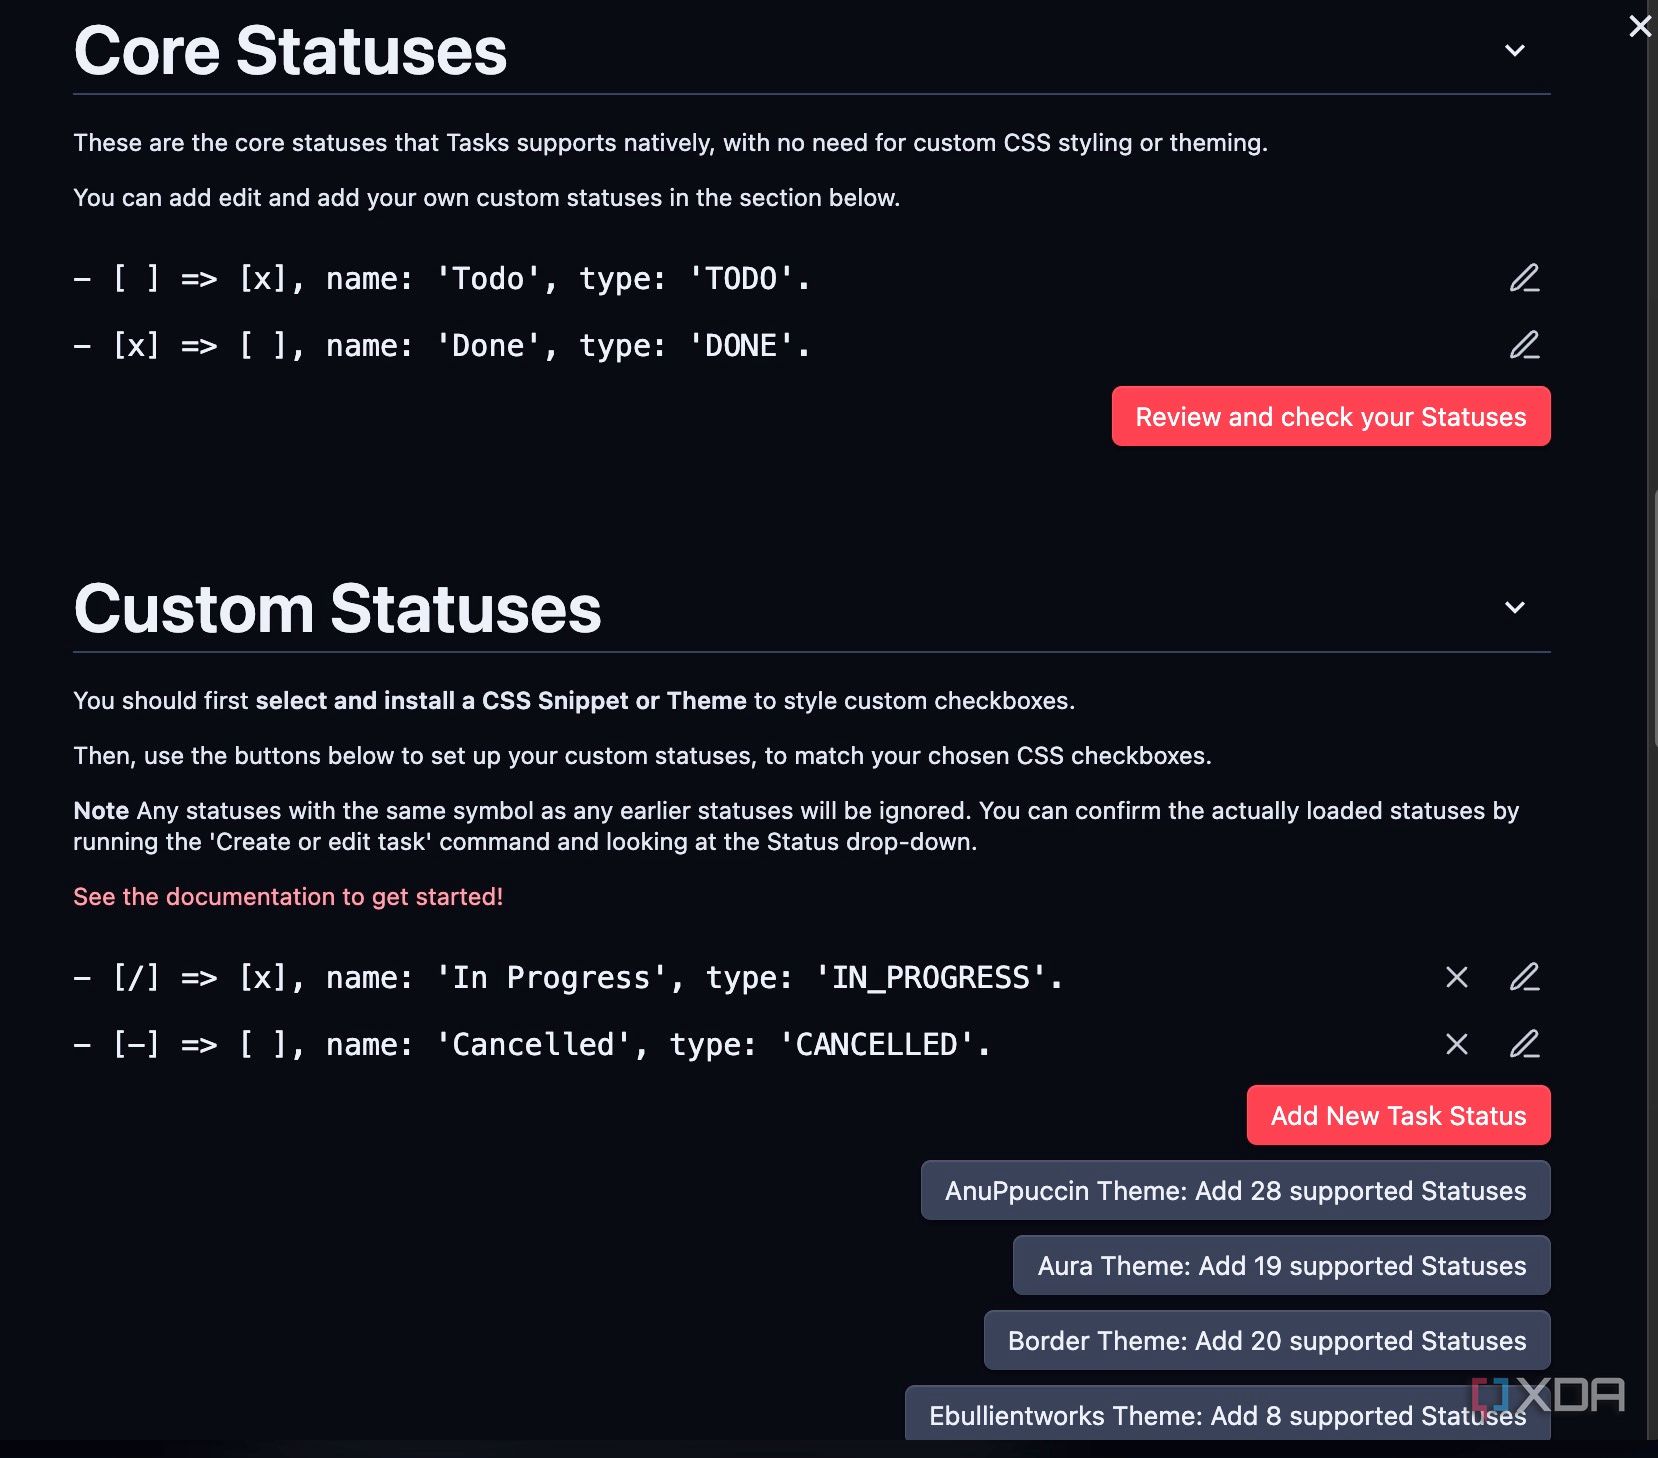Add AnuPpuccin Theme 28 supported statuses
Image resolution: width=1658 pixels, height=1458 pixels.
1235,1190
